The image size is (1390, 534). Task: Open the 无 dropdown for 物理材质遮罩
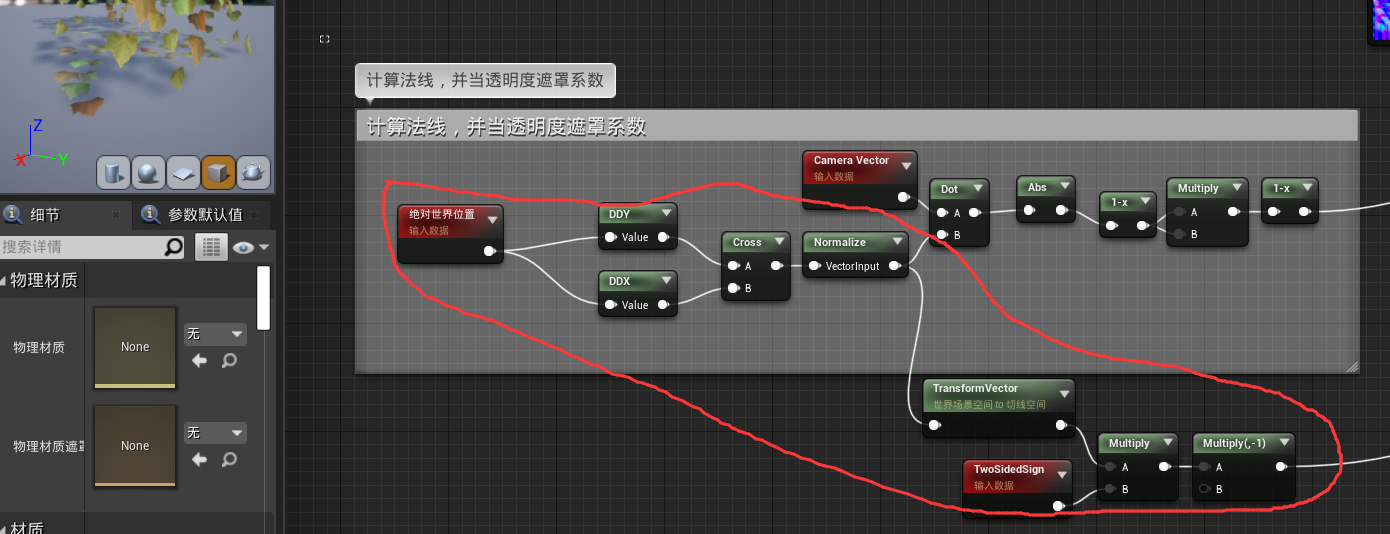214,433
